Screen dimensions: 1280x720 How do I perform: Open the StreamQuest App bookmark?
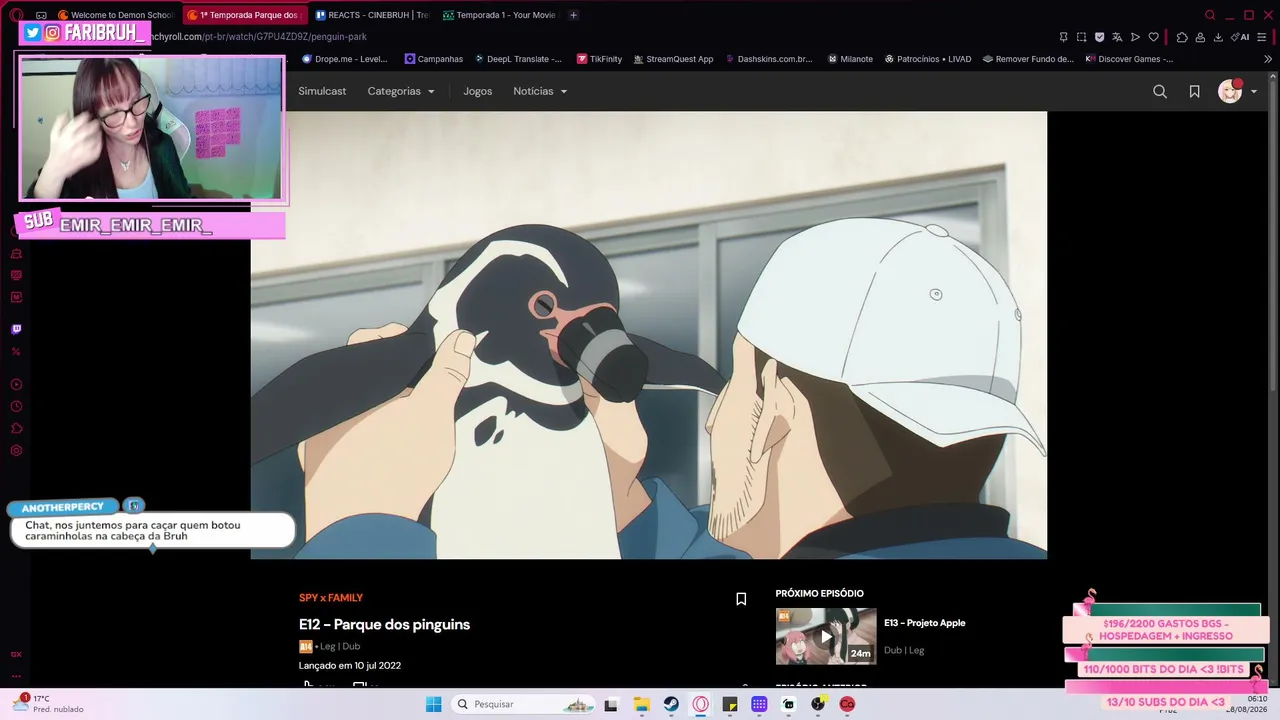673,59
